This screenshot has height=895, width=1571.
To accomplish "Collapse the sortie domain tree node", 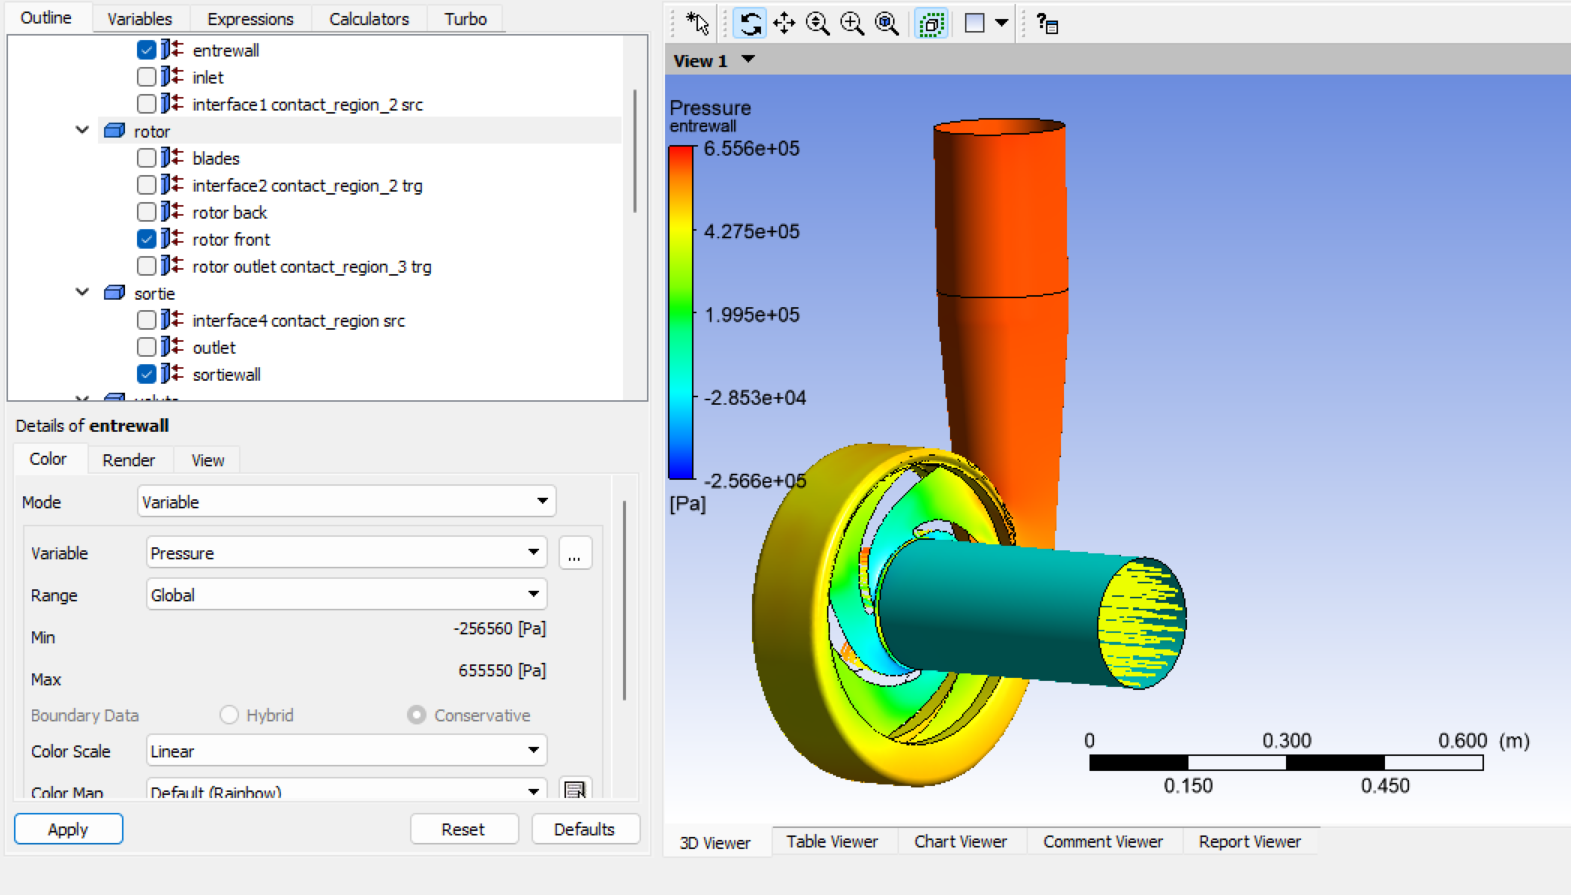I will (x=82, y=292).
